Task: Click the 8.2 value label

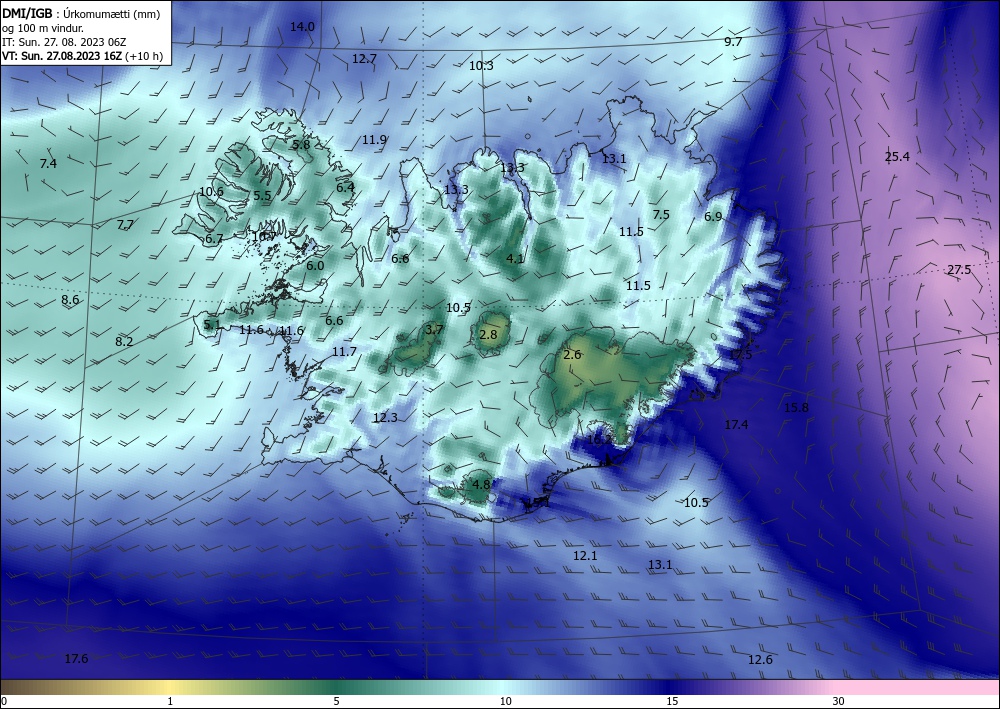Action: click(x=124, y=342)
